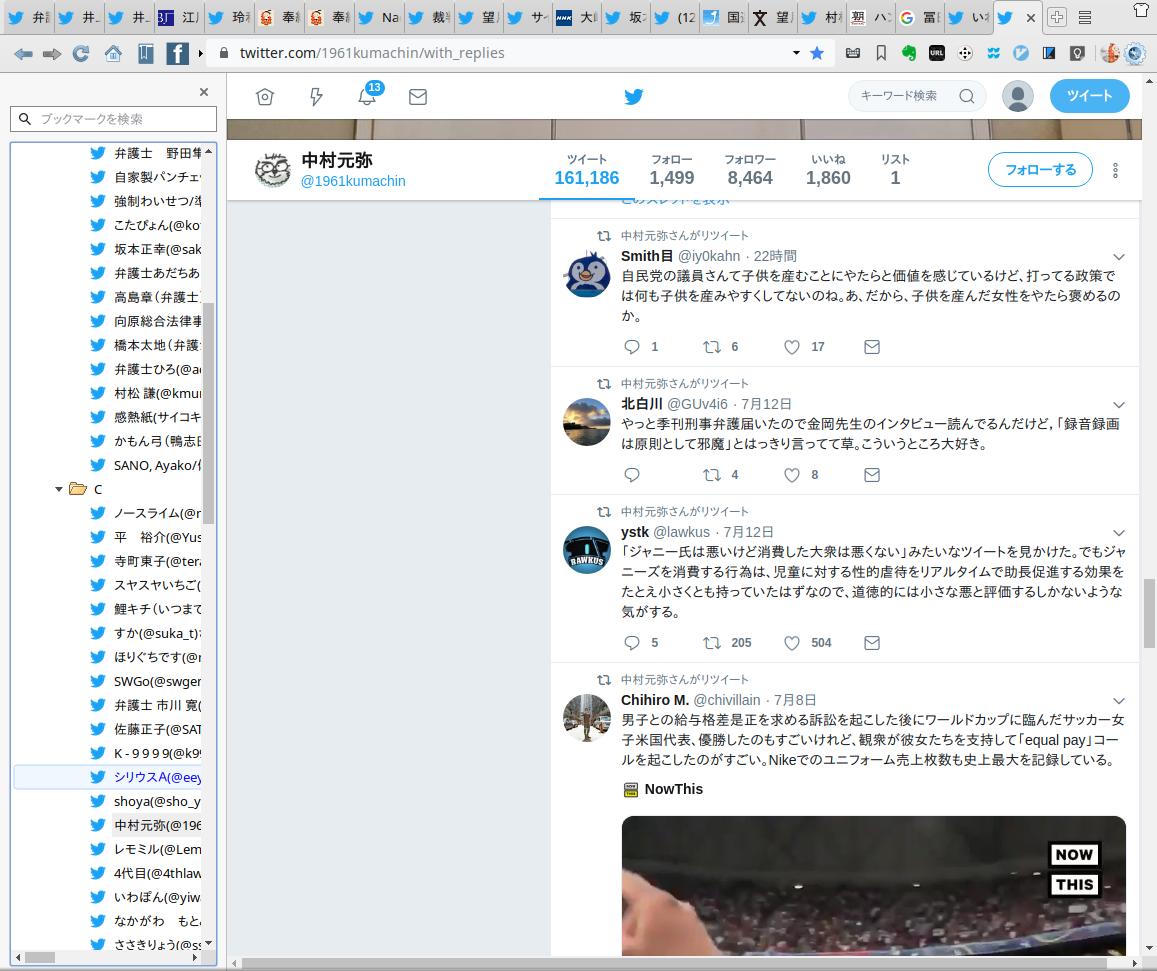This screenshot has height=971, width=1157.
Task: Expand the toolbar overflow arrow next to Facebook
Action: (x=200, y=54)
